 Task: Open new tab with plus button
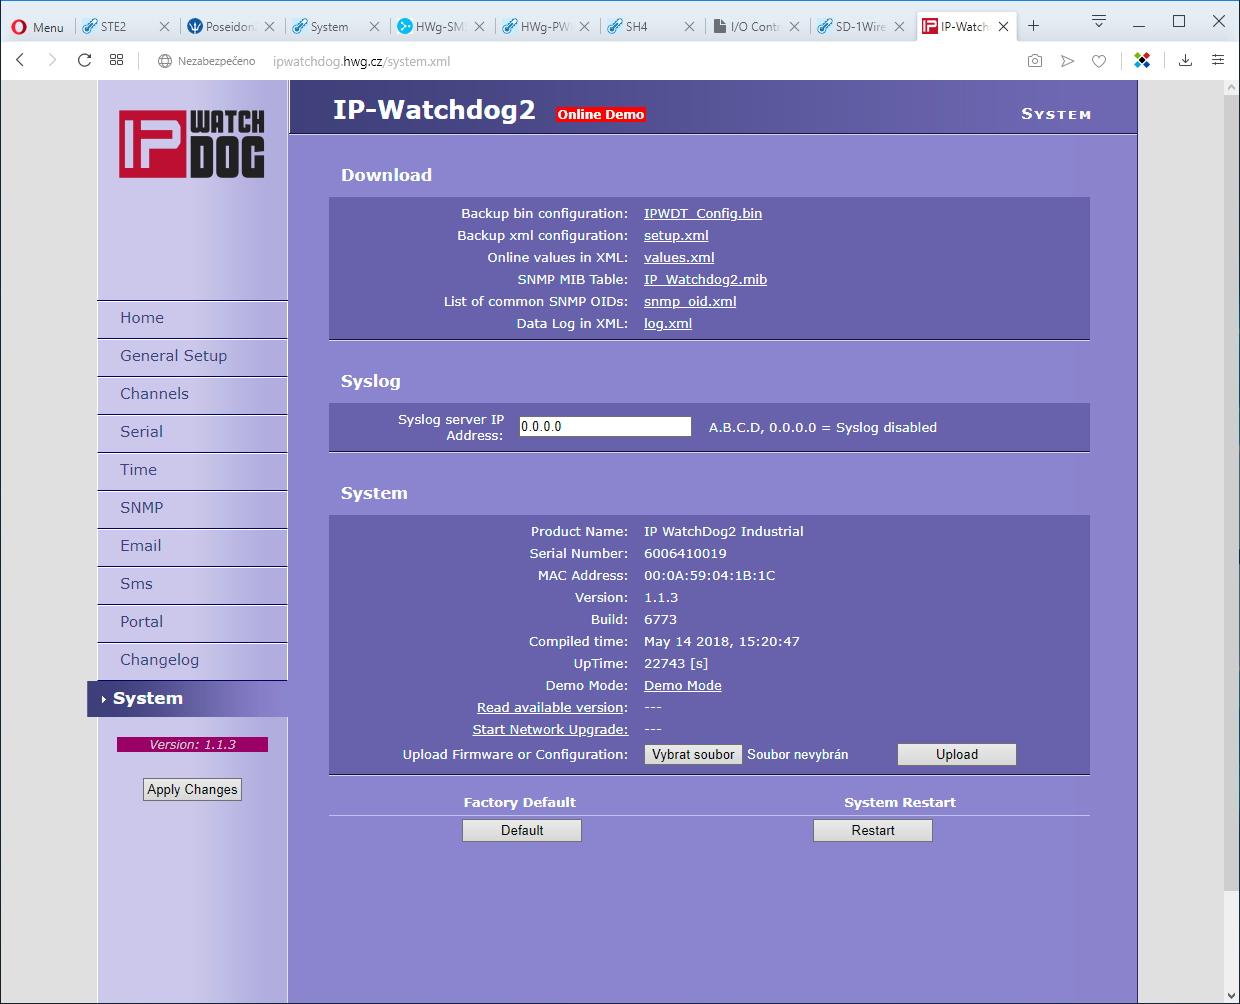point(1034,26)
